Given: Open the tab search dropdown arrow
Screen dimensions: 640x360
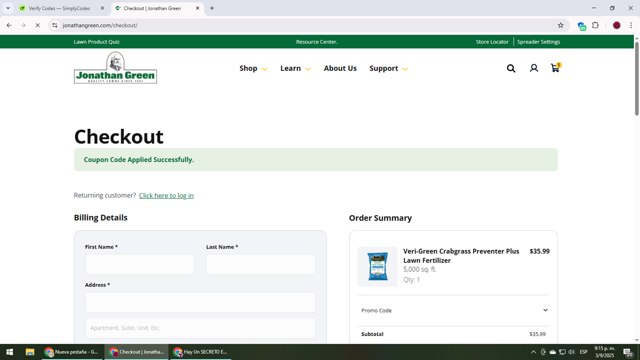Looking at the screenshot, I should tap(8, 8).
